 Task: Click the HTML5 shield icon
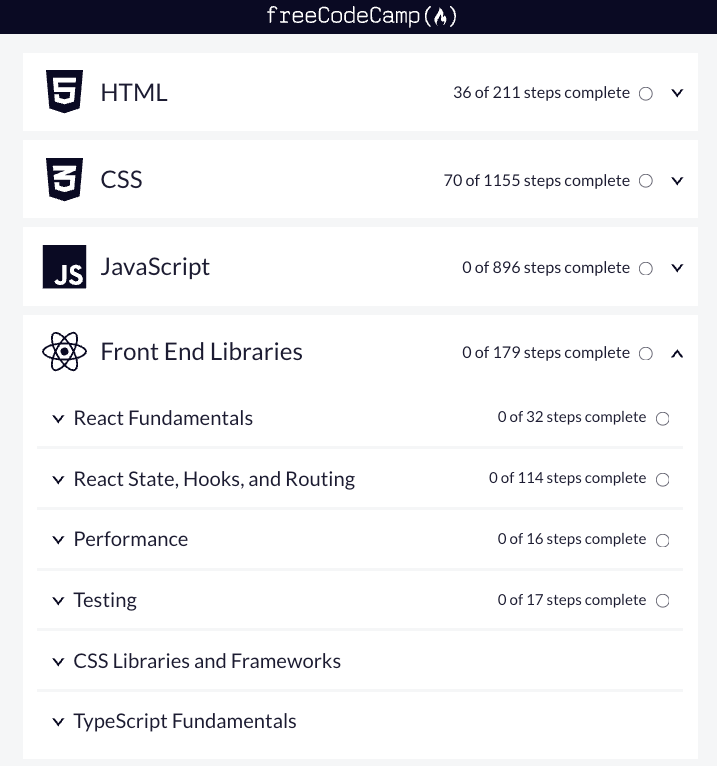(64, 91)
